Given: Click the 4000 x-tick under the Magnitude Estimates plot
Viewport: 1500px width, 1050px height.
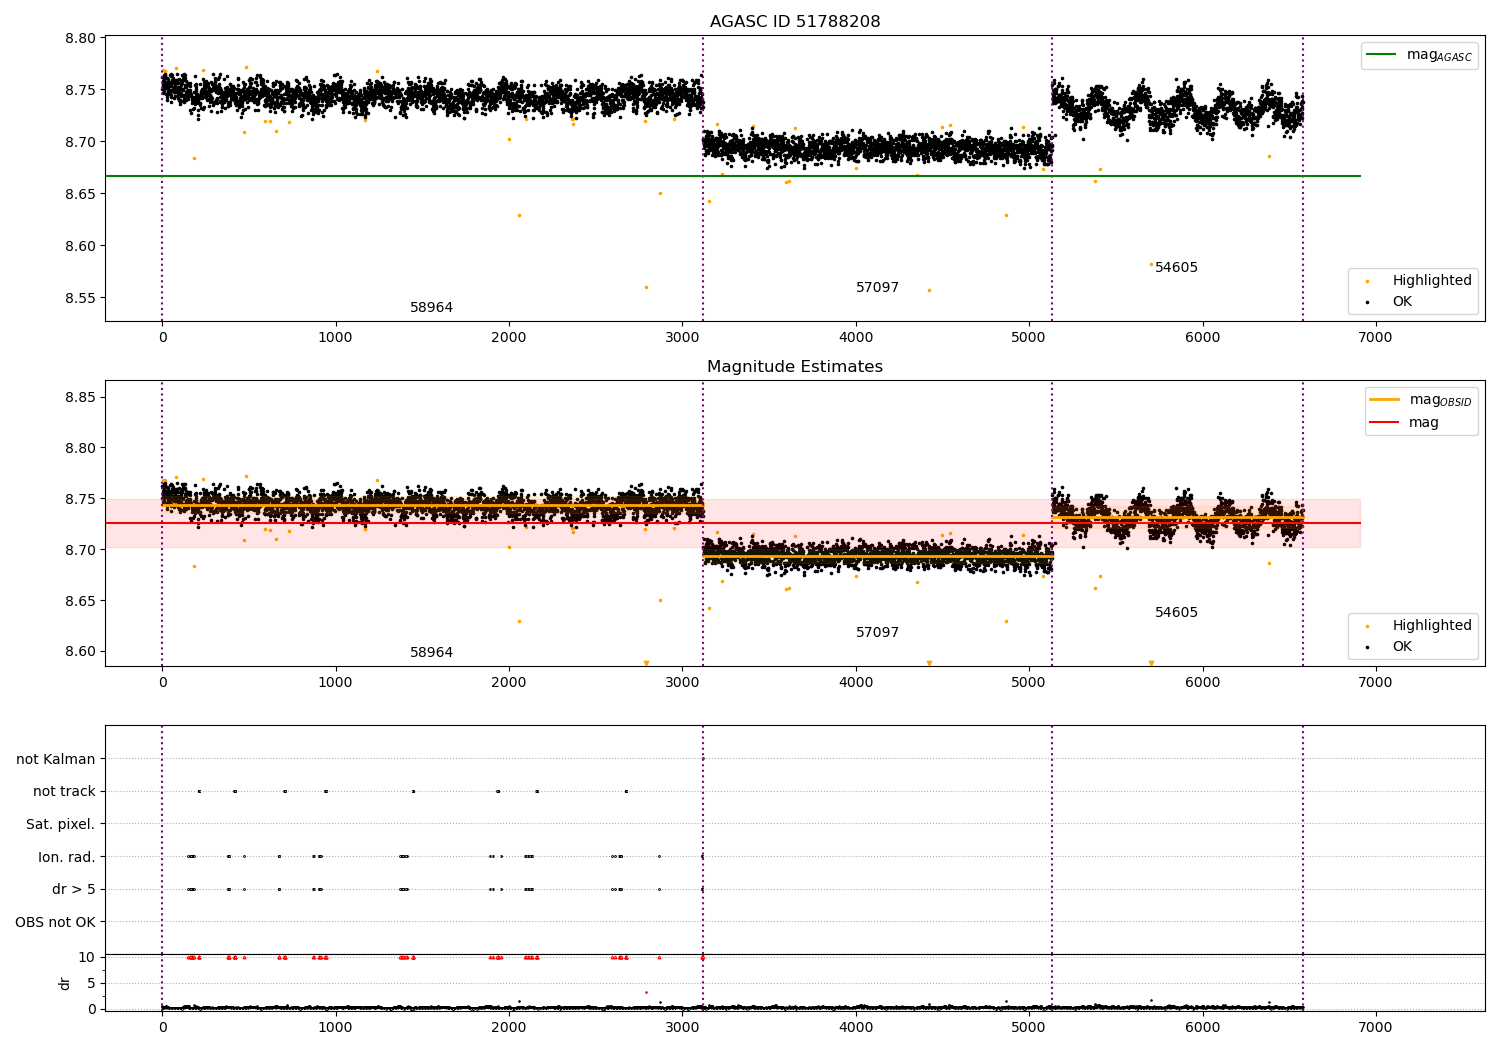Looking at the screenshot, I should (x=856, y=683).
